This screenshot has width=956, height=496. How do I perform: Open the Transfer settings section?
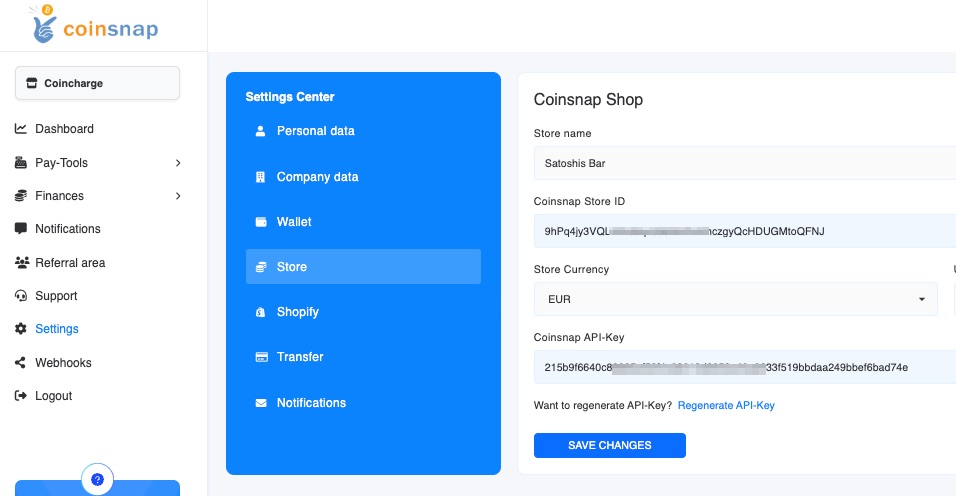(x=300, y=357)
